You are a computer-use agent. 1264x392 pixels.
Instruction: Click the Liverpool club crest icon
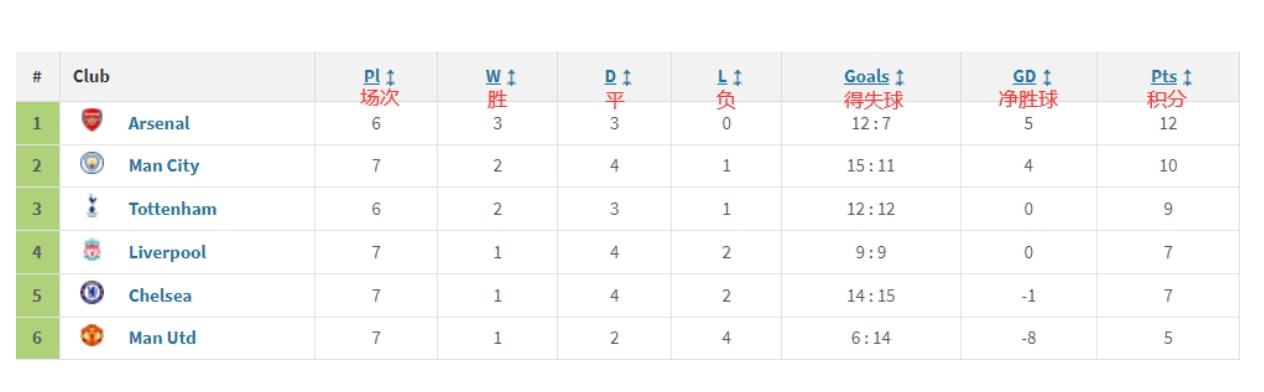click(x=92, y=251)
